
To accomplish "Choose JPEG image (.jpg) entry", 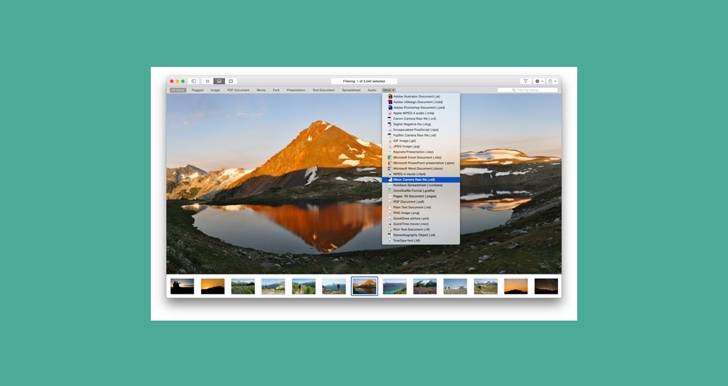I will coord(421,146).
